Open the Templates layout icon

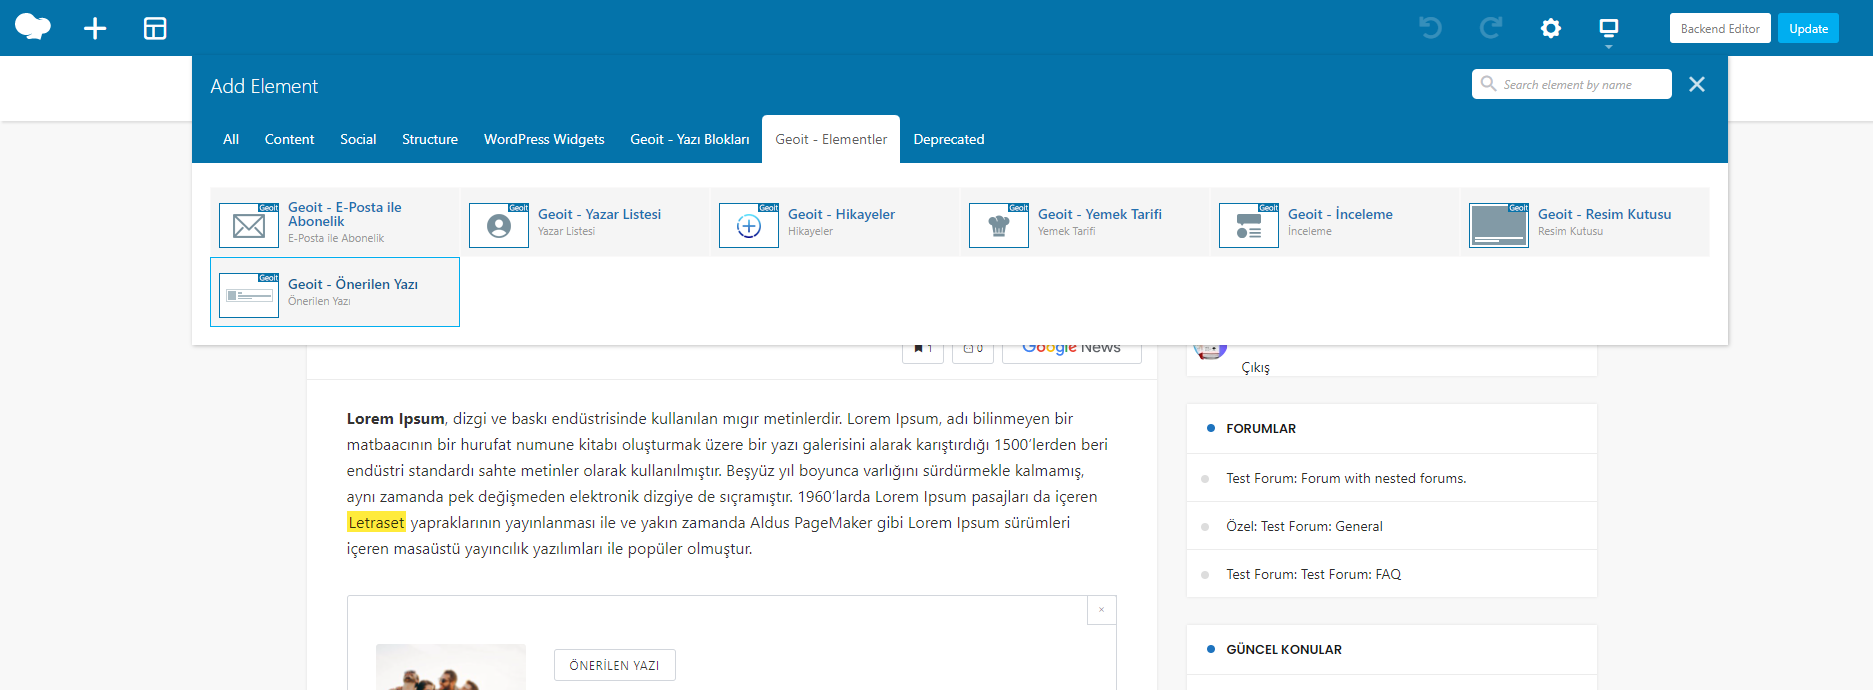(155, 28)
